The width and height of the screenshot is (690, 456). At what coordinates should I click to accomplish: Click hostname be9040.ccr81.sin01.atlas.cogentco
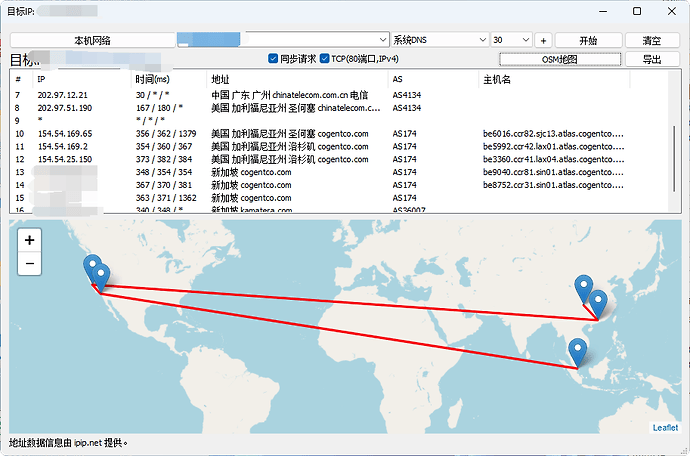[x=553, y=172]
